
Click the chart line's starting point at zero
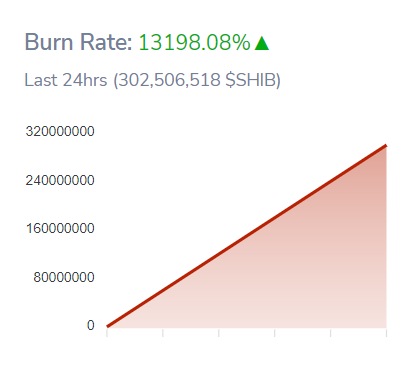(107, 326)
